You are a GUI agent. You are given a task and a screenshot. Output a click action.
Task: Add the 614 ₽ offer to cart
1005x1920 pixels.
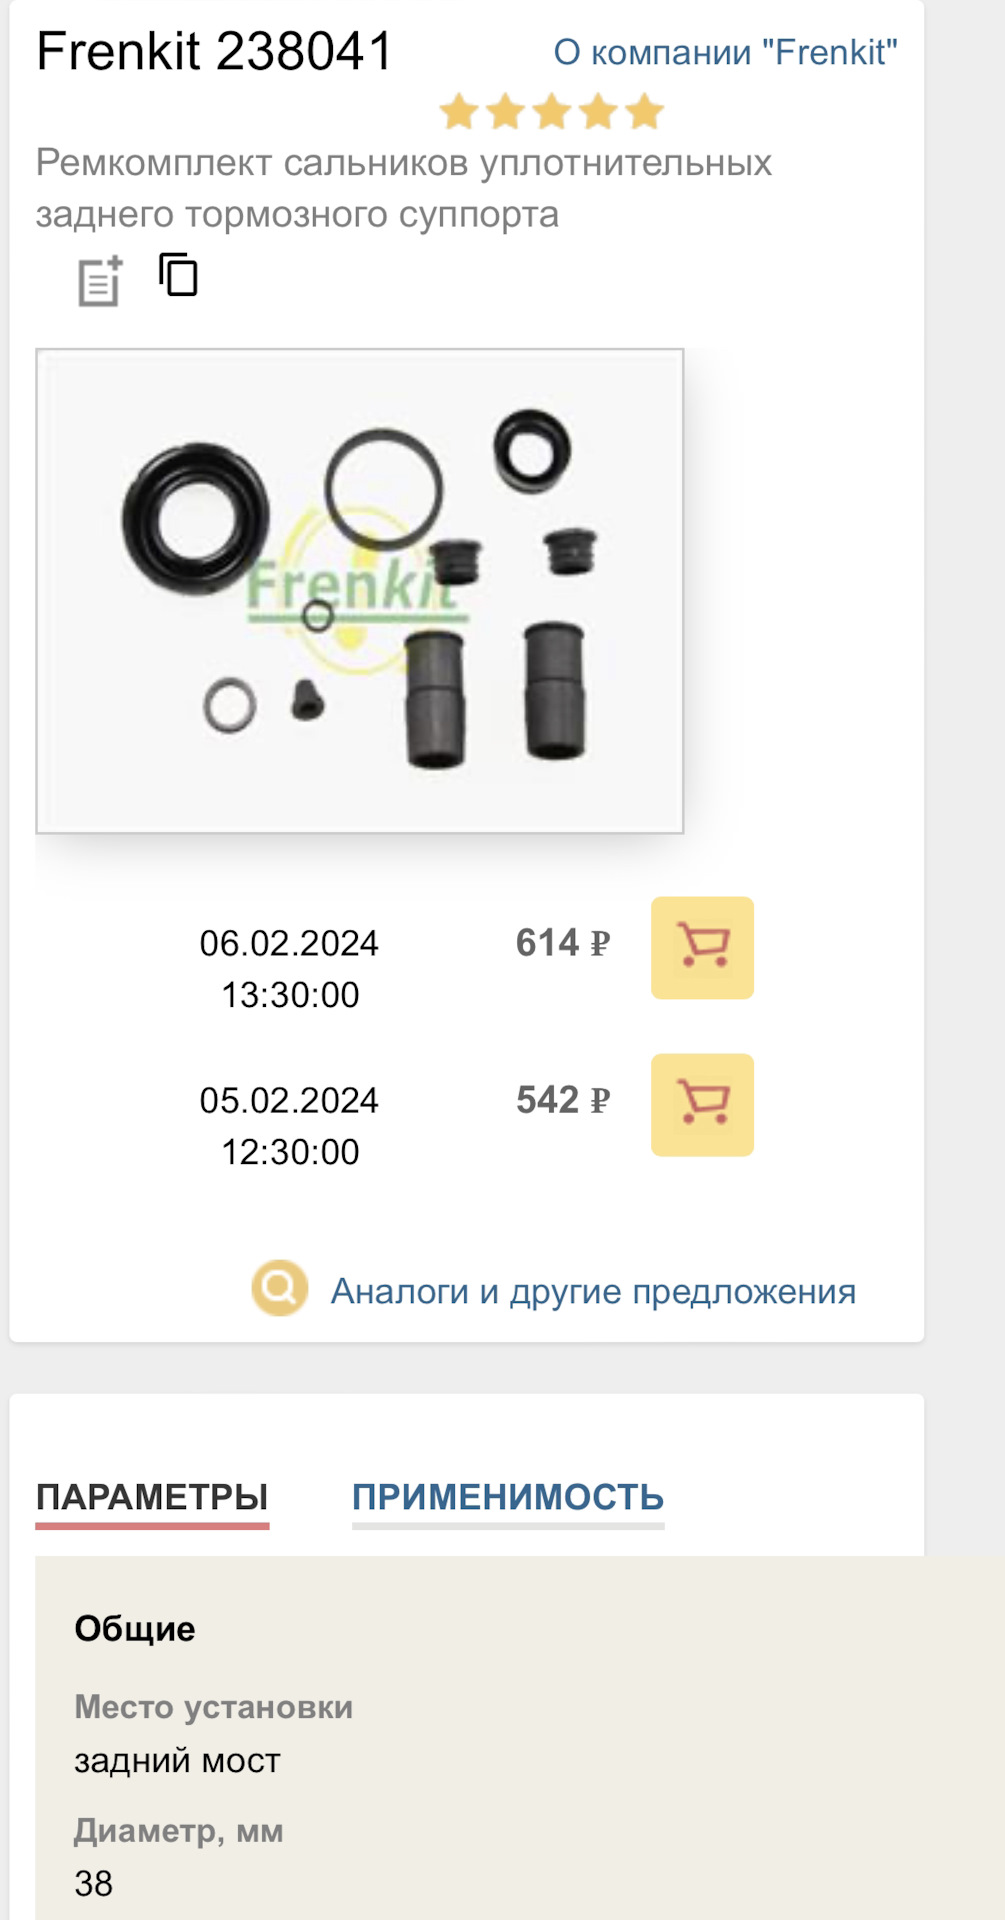[x=702, y=947]
